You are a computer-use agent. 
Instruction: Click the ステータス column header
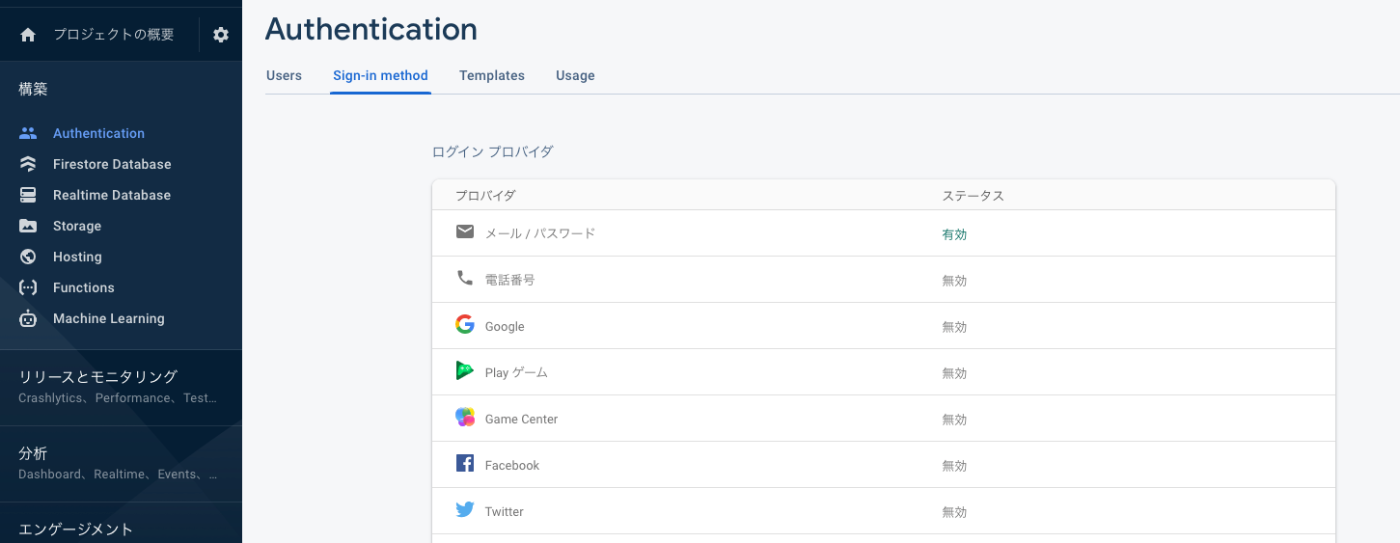click(973, 195)
